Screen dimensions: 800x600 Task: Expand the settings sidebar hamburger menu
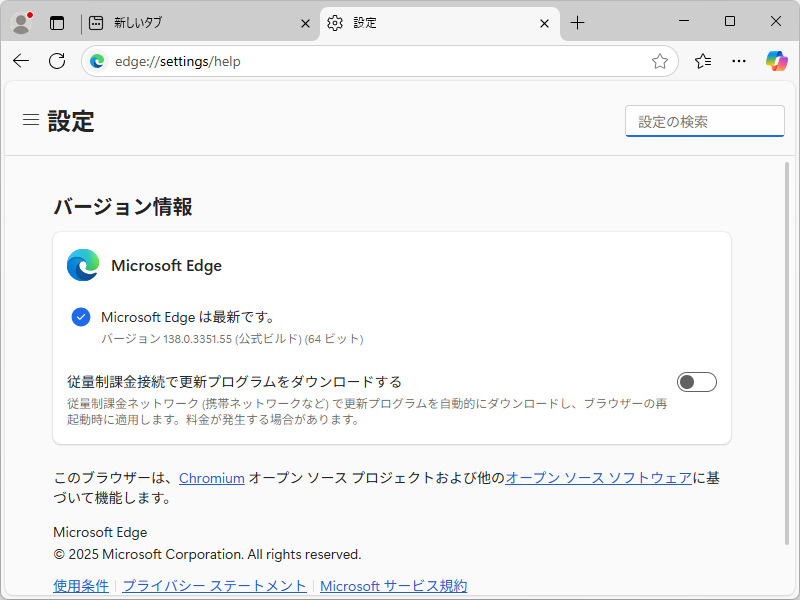click(x=30, y=119)
